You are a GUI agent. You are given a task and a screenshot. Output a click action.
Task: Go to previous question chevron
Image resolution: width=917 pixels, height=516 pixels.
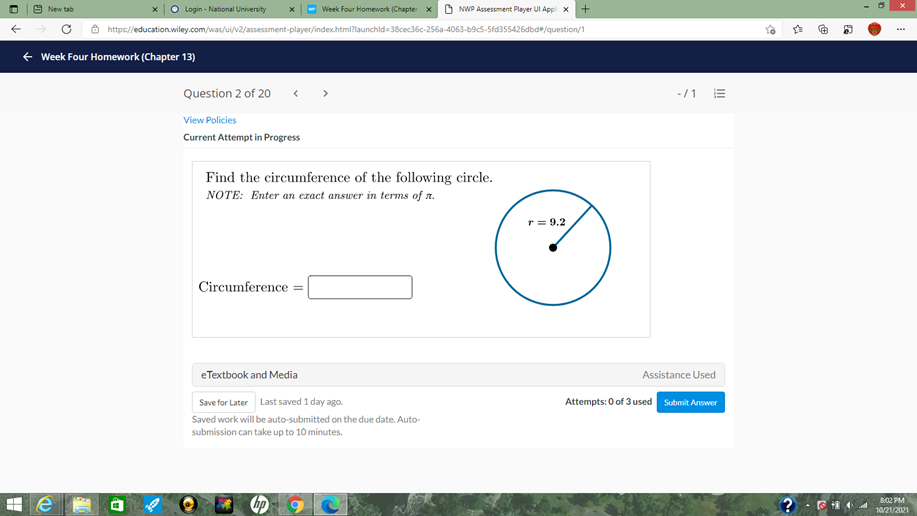click(x=296, y=94)
